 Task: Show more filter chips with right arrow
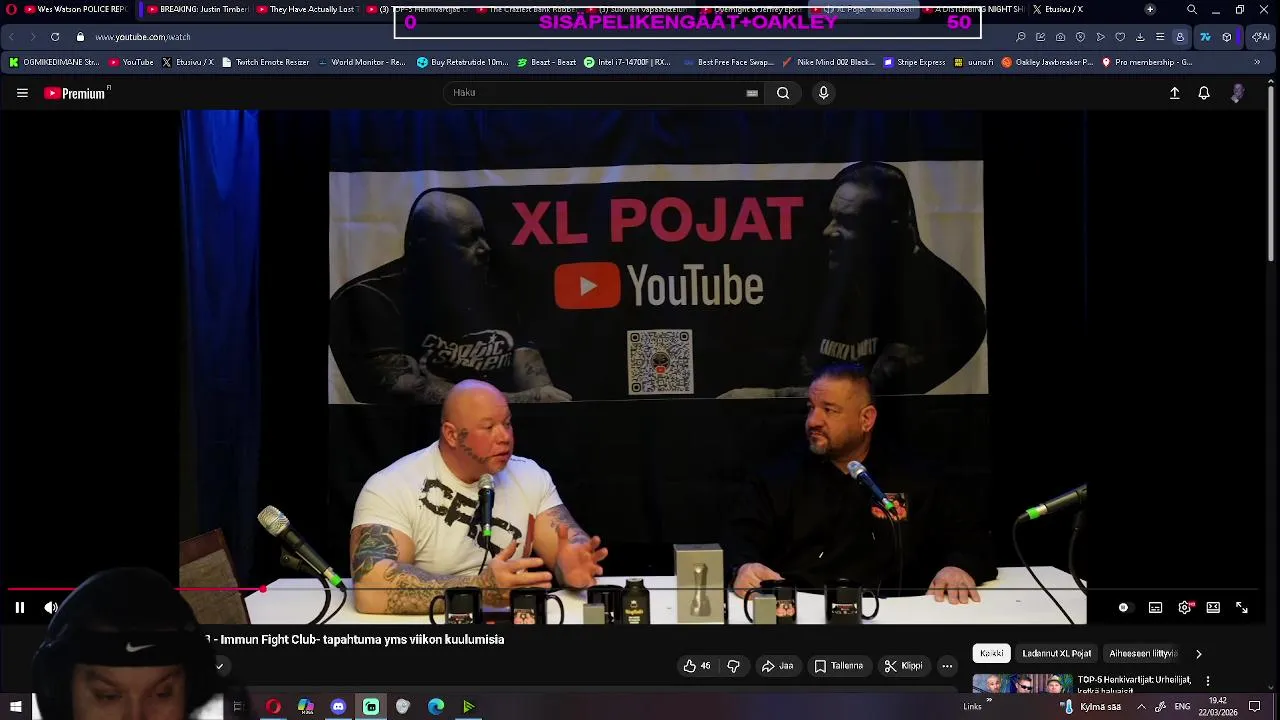[x=1198, y=654]
